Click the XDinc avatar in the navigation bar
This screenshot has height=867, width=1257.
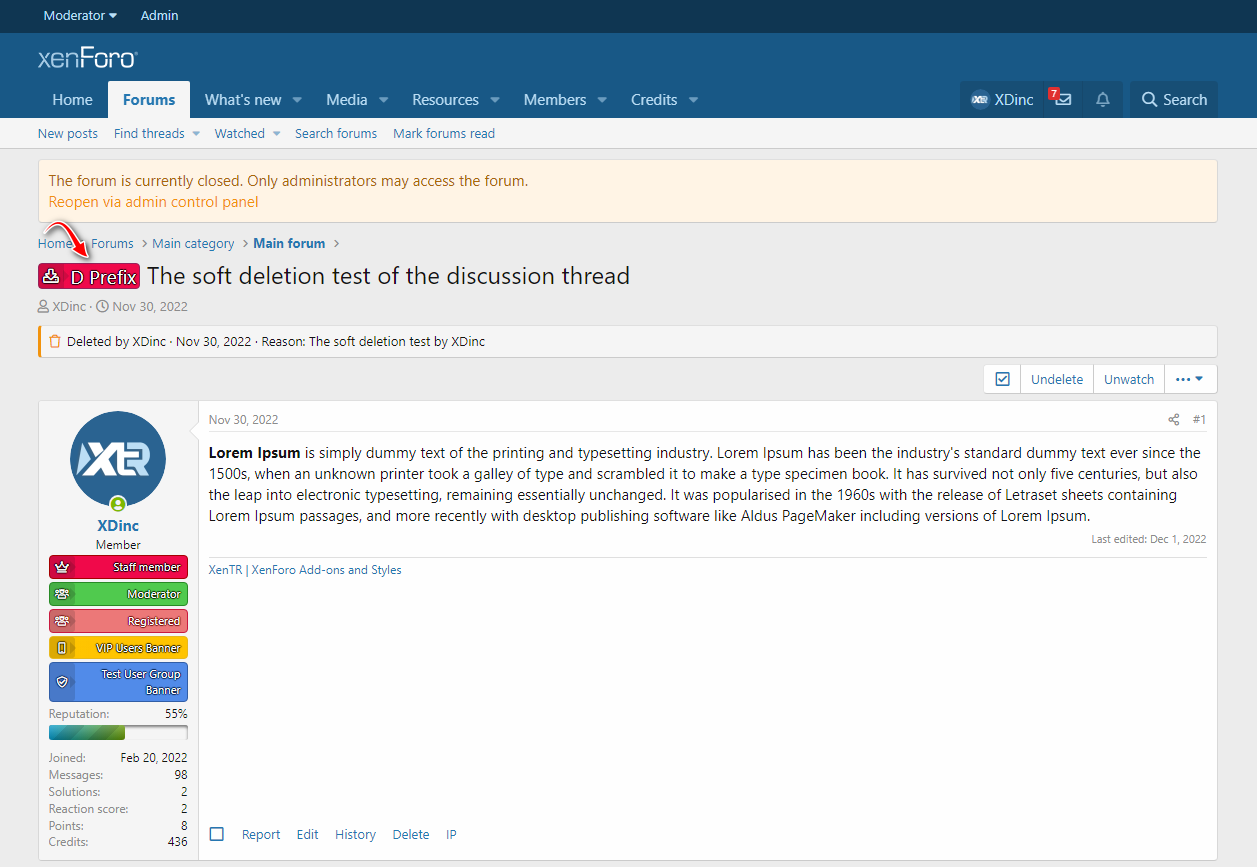980,100
